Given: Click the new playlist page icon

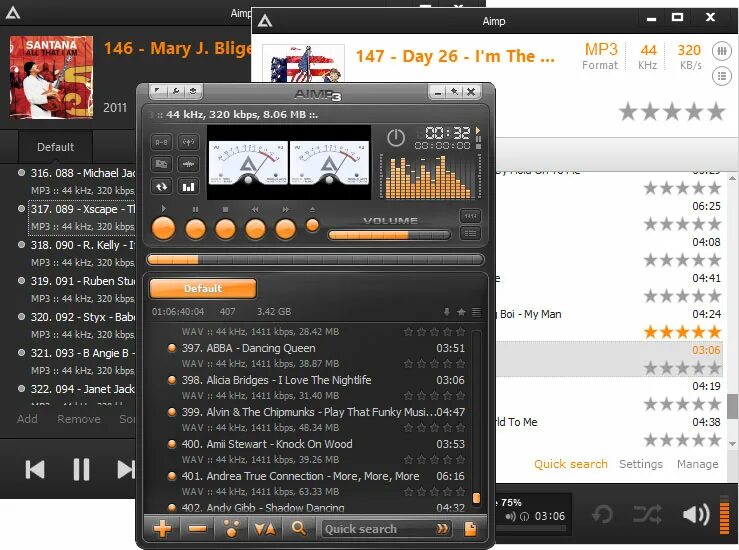Looking at the screenshot, I should pyautogui.click(x=470, y=529).
